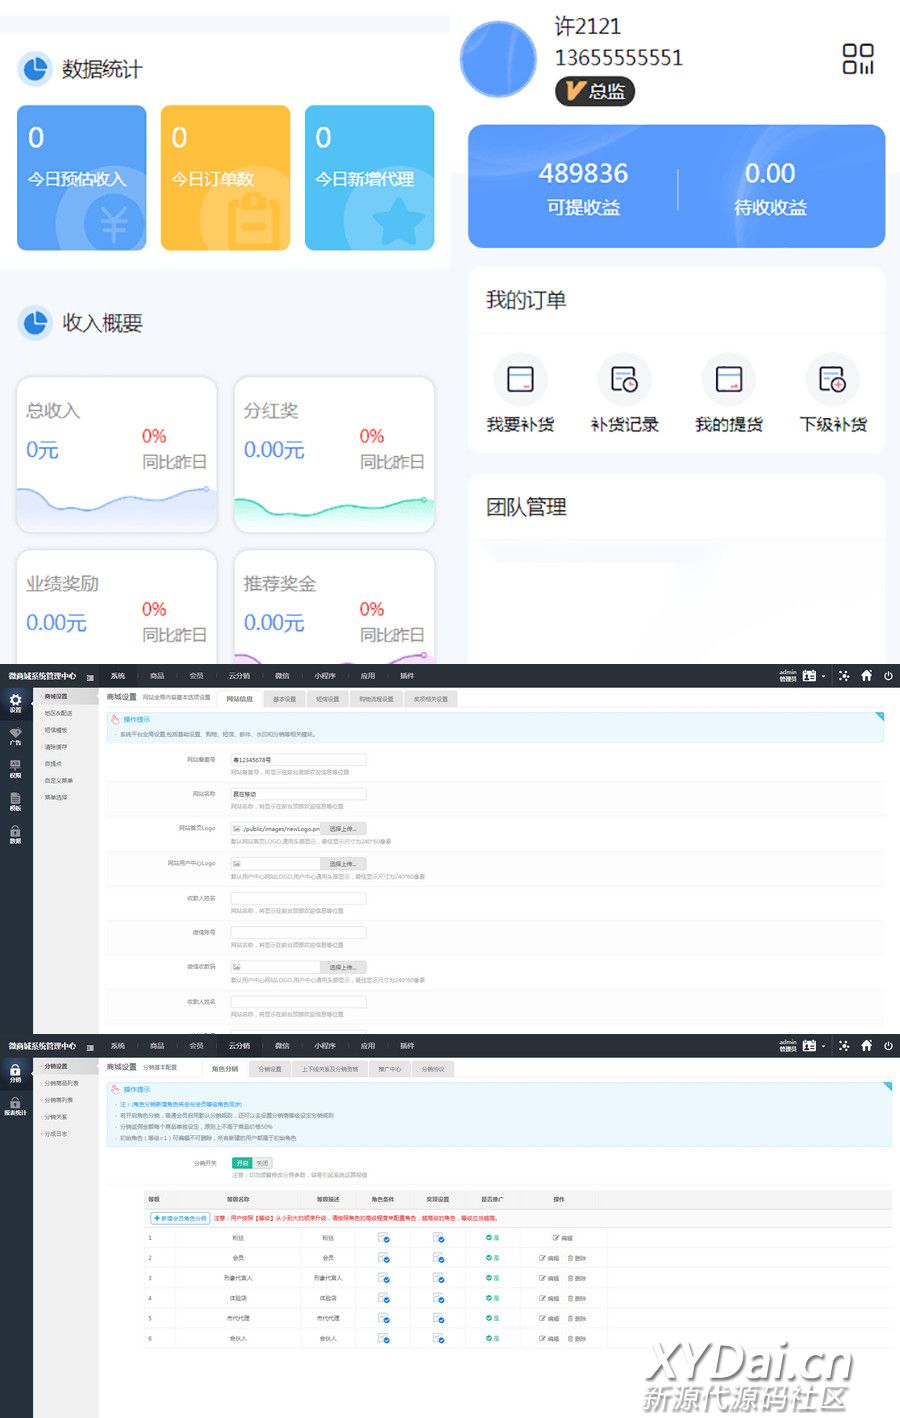Click the 新增会员角色分销 button
Viewport: 900px width, 1418px height.
click(x=180, y=1218)
